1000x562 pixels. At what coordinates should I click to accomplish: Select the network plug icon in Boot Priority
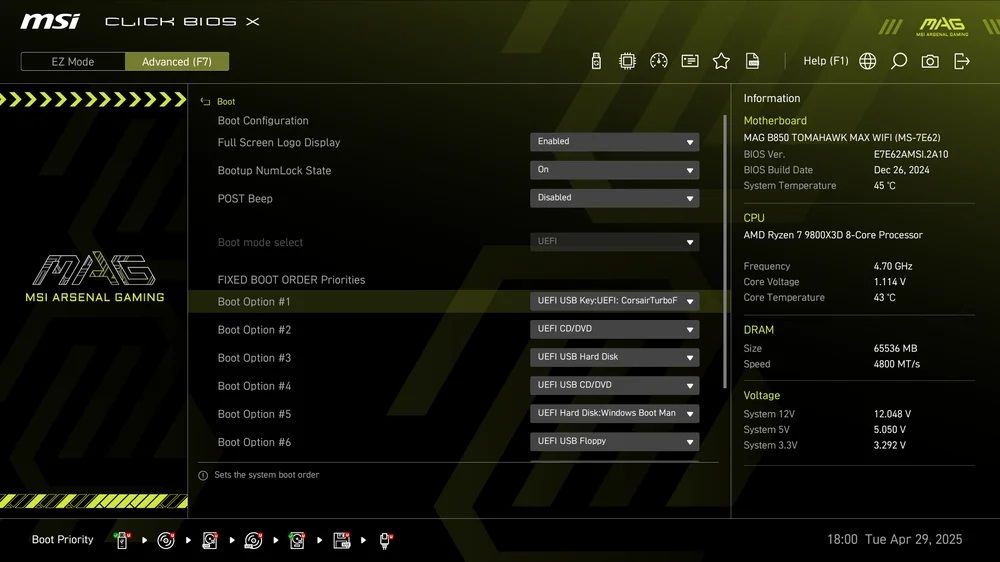pyautogui.click(x=385, y=540)
